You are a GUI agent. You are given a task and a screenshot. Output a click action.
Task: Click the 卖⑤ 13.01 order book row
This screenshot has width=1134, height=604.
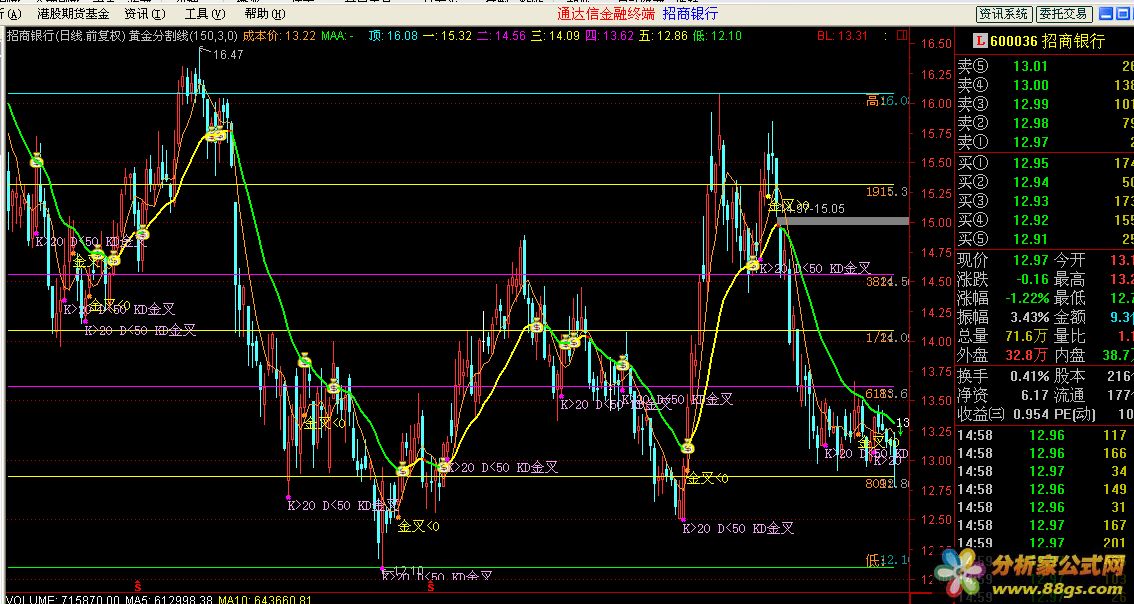[x=1045, y=67]
